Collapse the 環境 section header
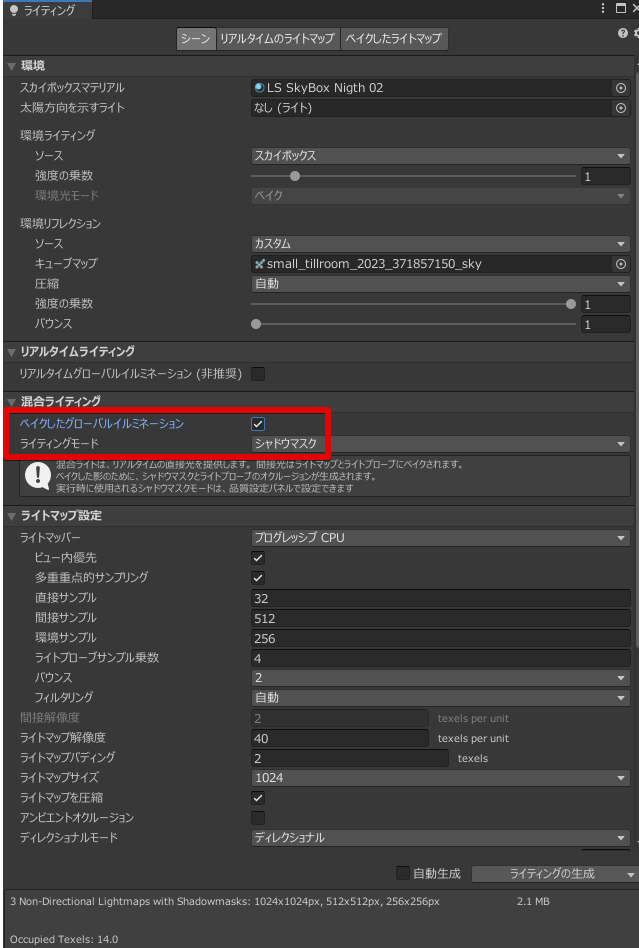This screenshot has height=948, width=639. pyautogui.click(x=33, y=66)
